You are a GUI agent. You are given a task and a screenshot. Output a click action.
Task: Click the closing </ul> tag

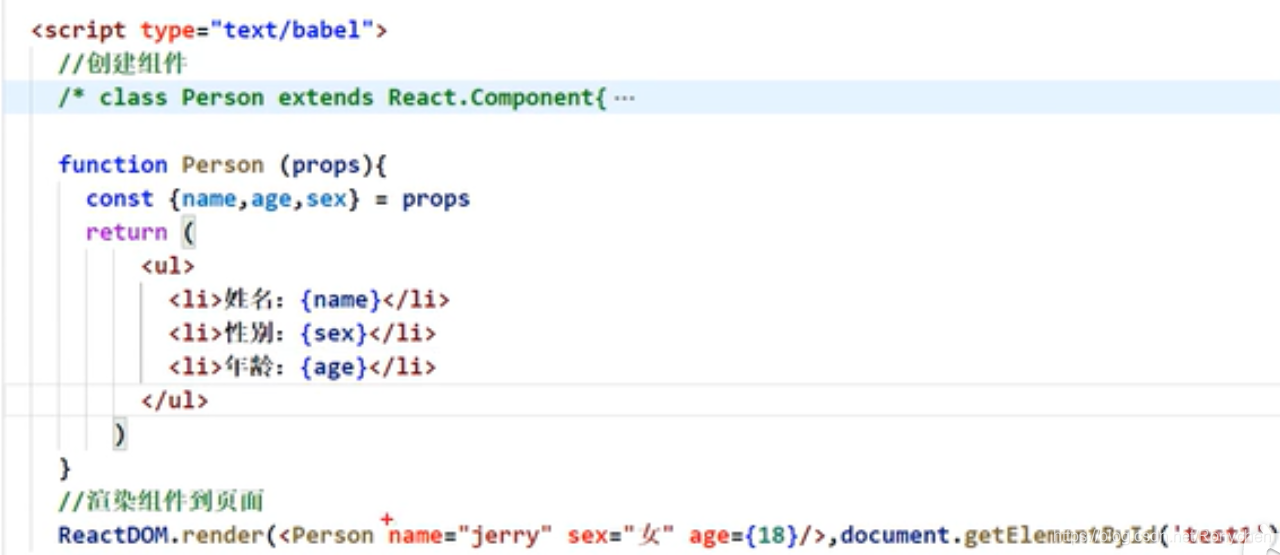(x=175, y=401)
